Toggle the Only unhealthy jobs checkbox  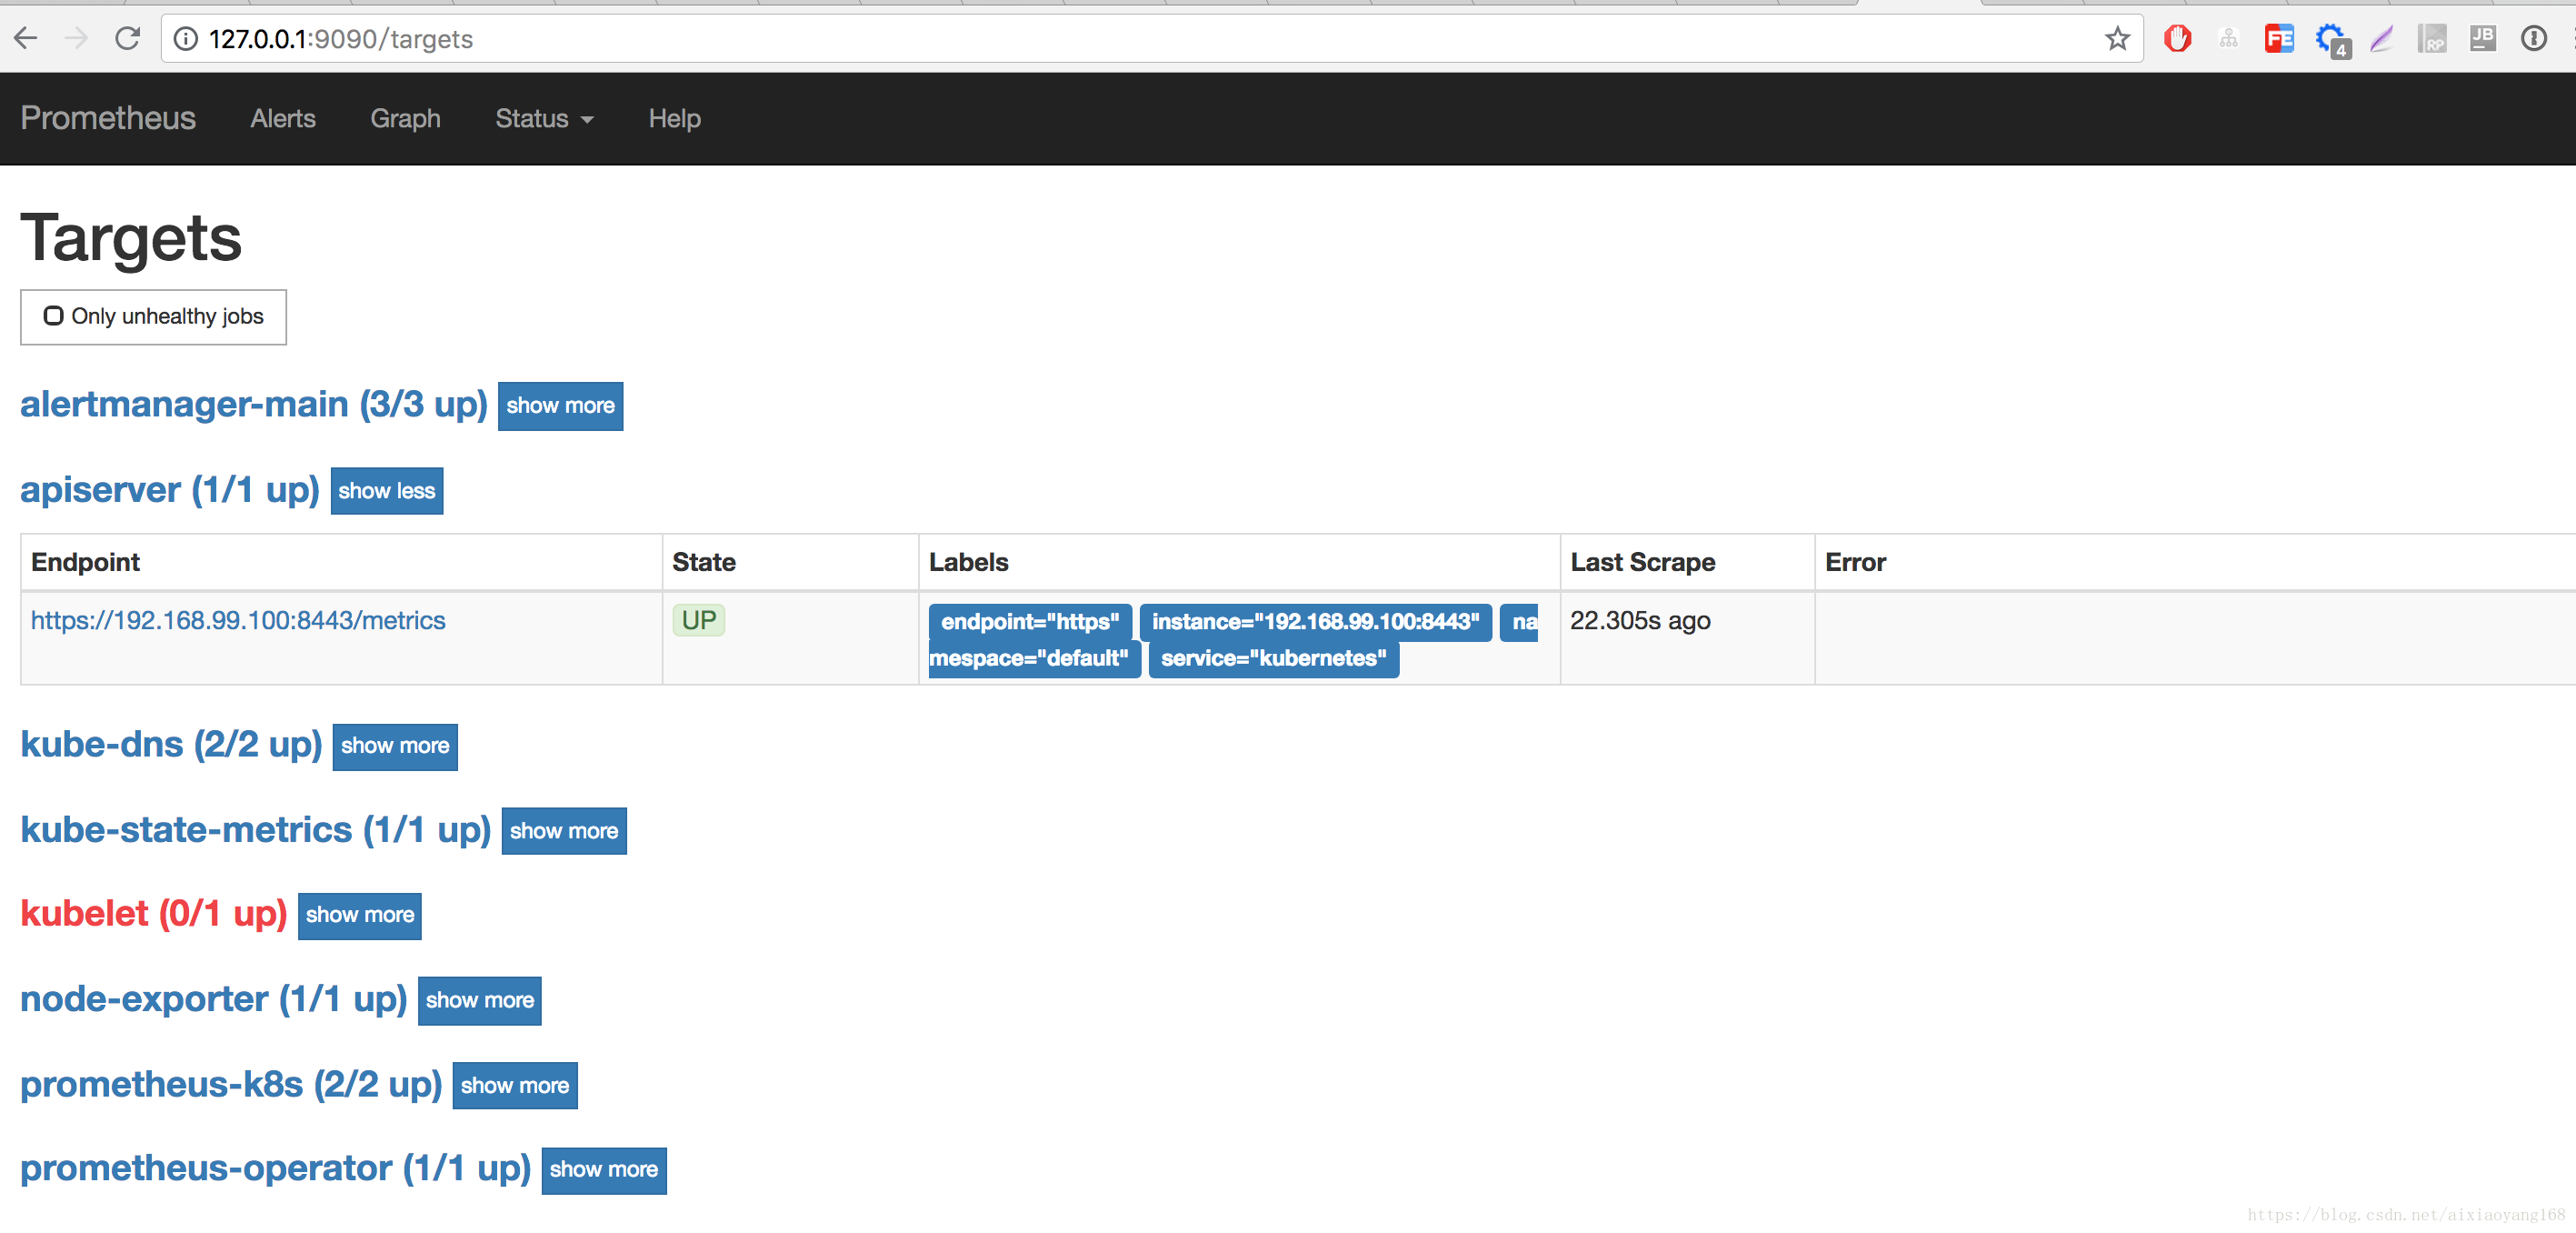(x=53, y=316)
